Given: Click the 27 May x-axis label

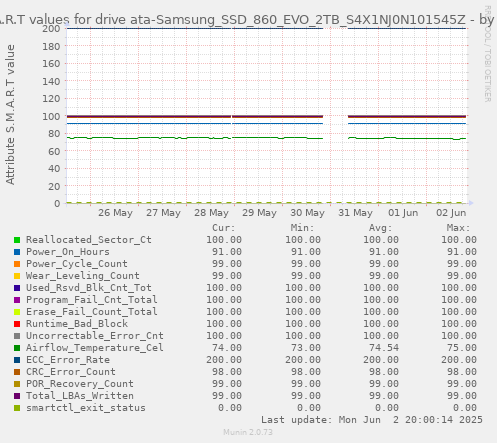Looking at the screenshot, I should [163, 213].
